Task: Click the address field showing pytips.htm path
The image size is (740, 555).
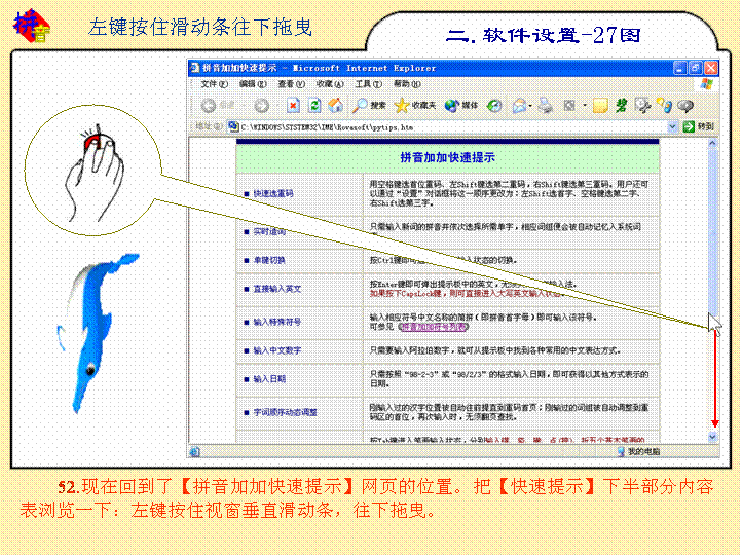Action: (x=453, y=126)
